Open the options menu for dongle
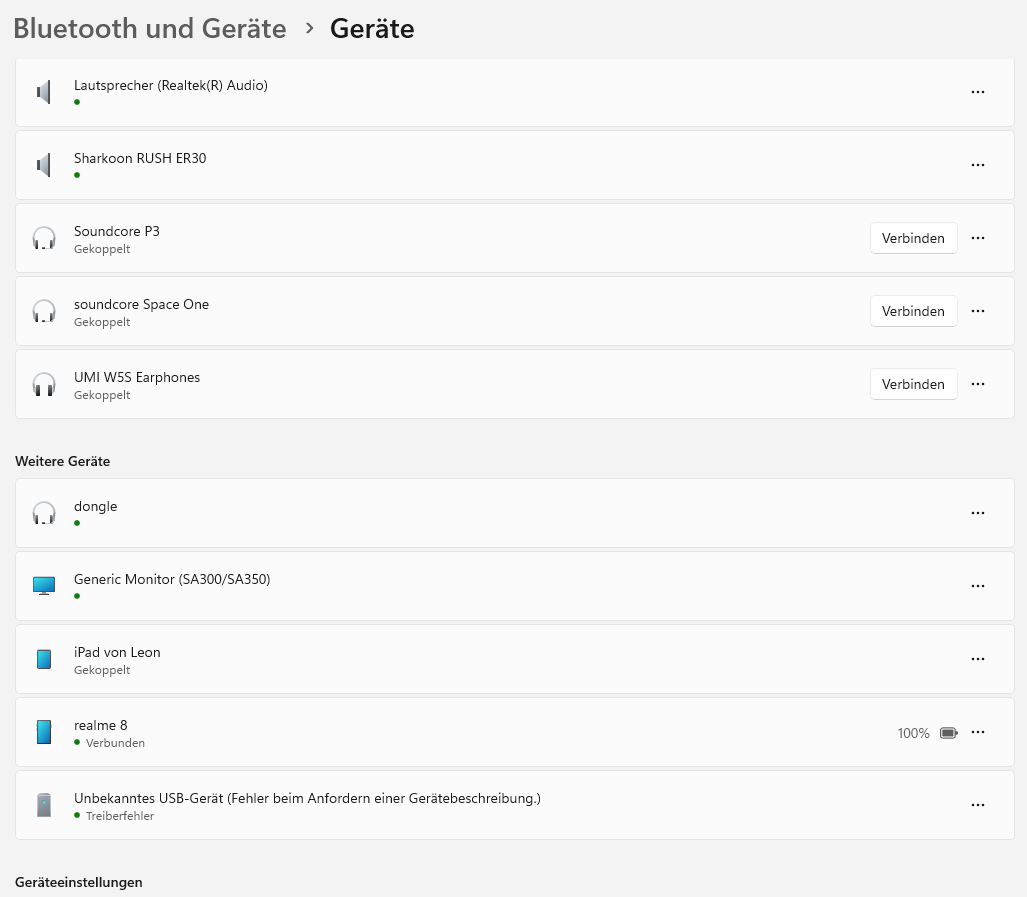This screenshot has height=897, width=1027. 977,512
